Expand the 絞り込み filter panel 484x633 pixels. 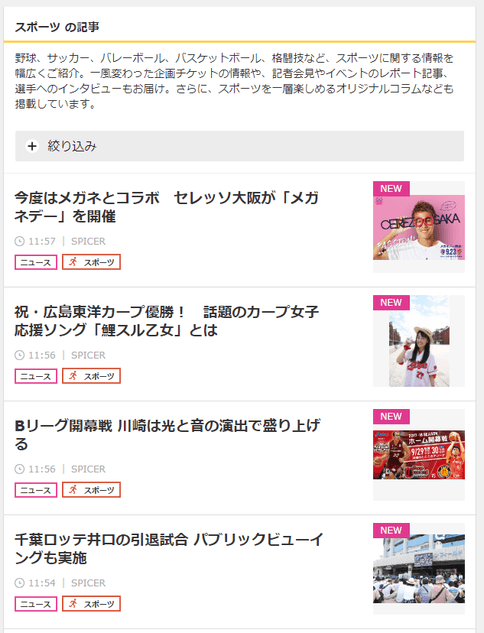point(239,146)
